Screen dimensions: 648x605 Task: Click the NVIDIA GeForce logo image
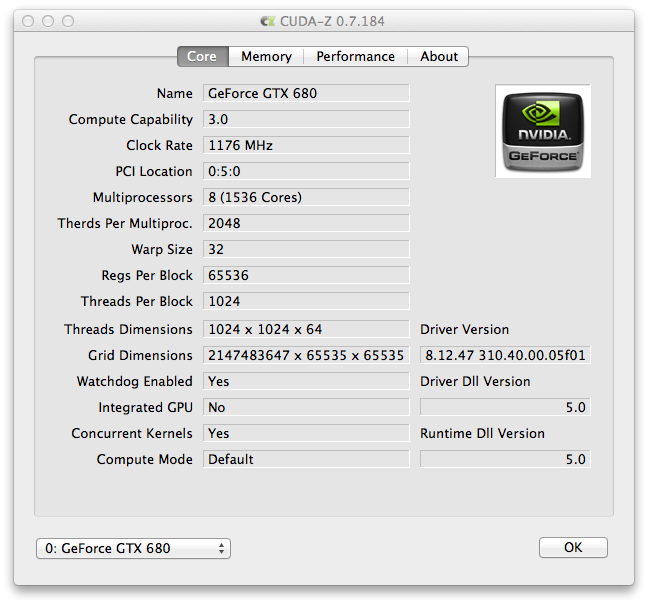[543, 131]
